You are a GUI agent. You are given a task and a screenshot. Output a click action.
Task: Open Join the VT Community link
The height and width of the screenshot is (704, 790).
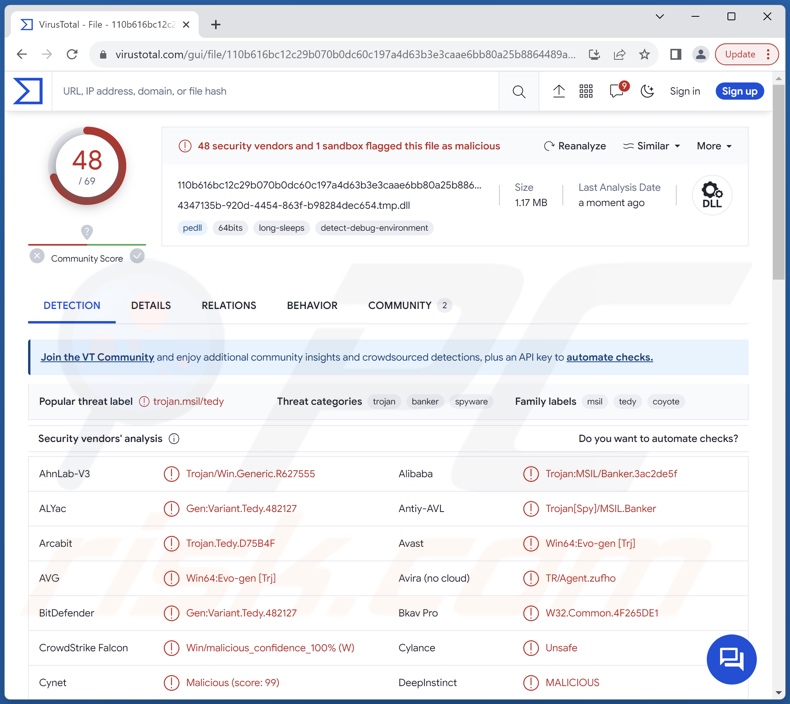(x=97, y=357)
